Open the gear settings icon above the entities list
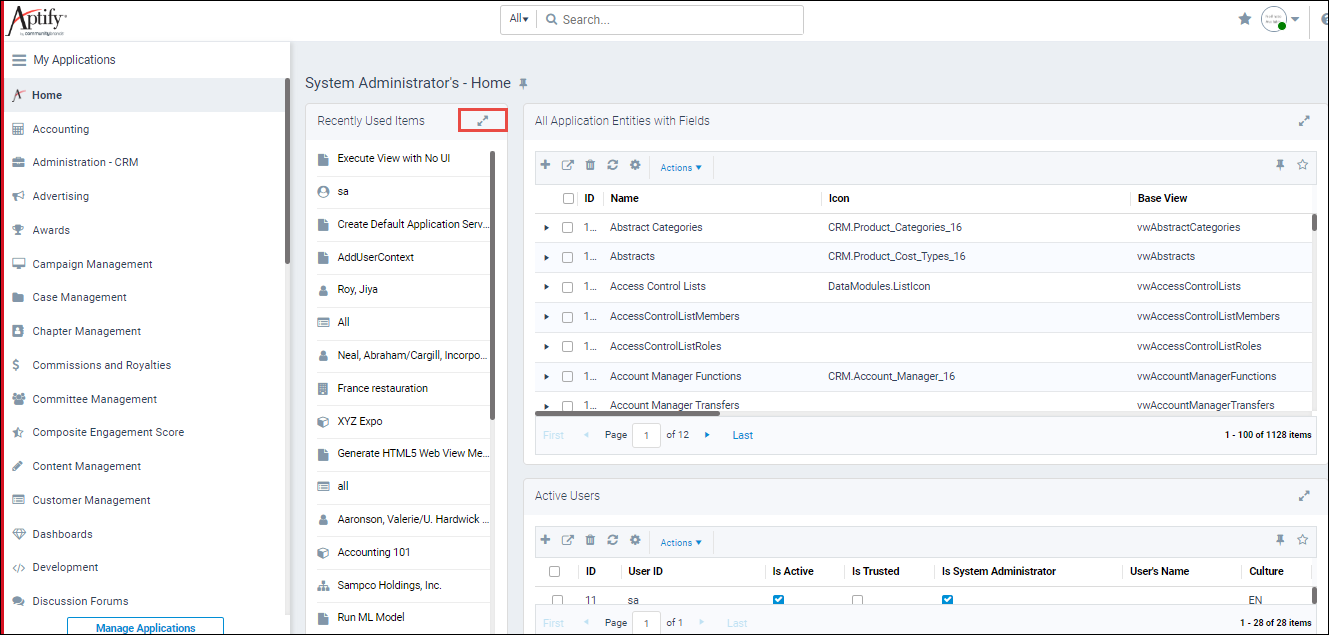1329x635 pixels. [635, 164]
